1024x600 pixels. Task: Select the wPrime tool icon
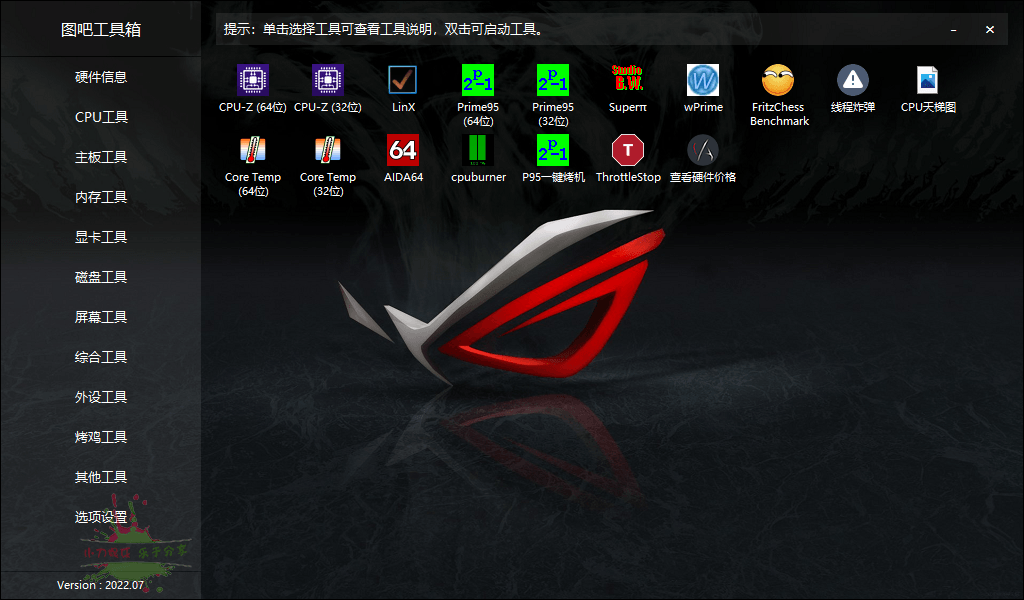click(703, 80)
